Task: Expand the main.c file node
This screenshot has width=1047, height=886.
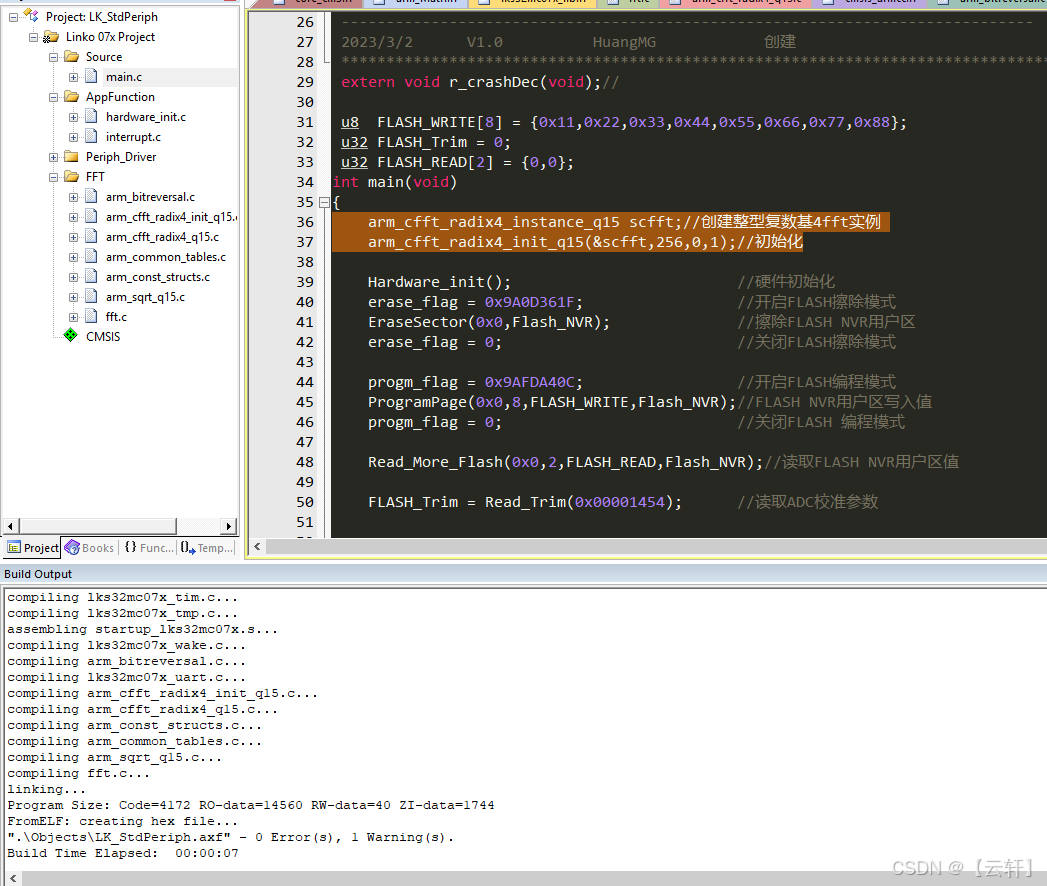Action: pyautogui.click(x=73, y=77)
